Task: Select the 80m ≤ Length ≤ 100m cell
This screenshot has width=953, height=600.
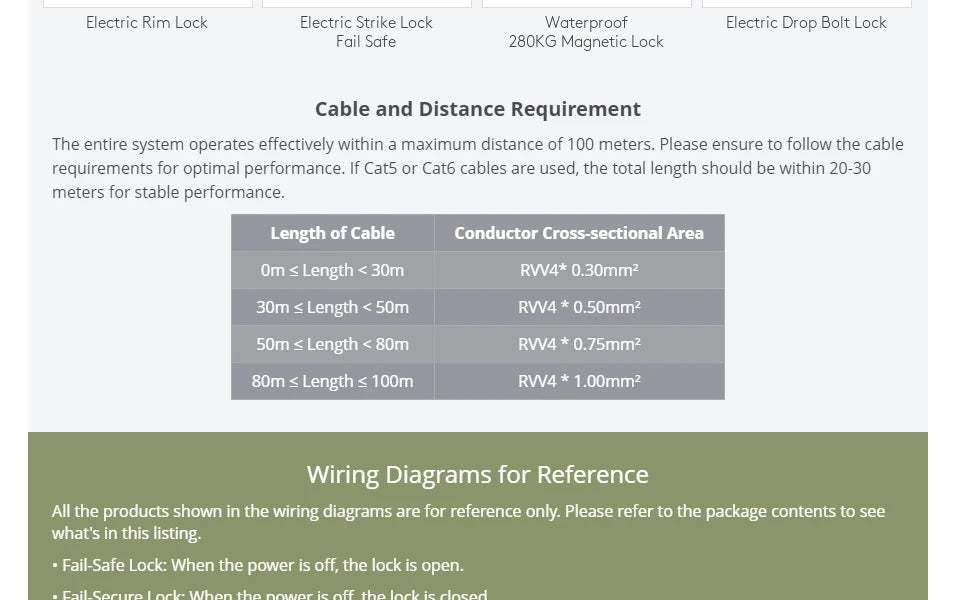Action: pyautogui.click(x=332, y=381)
